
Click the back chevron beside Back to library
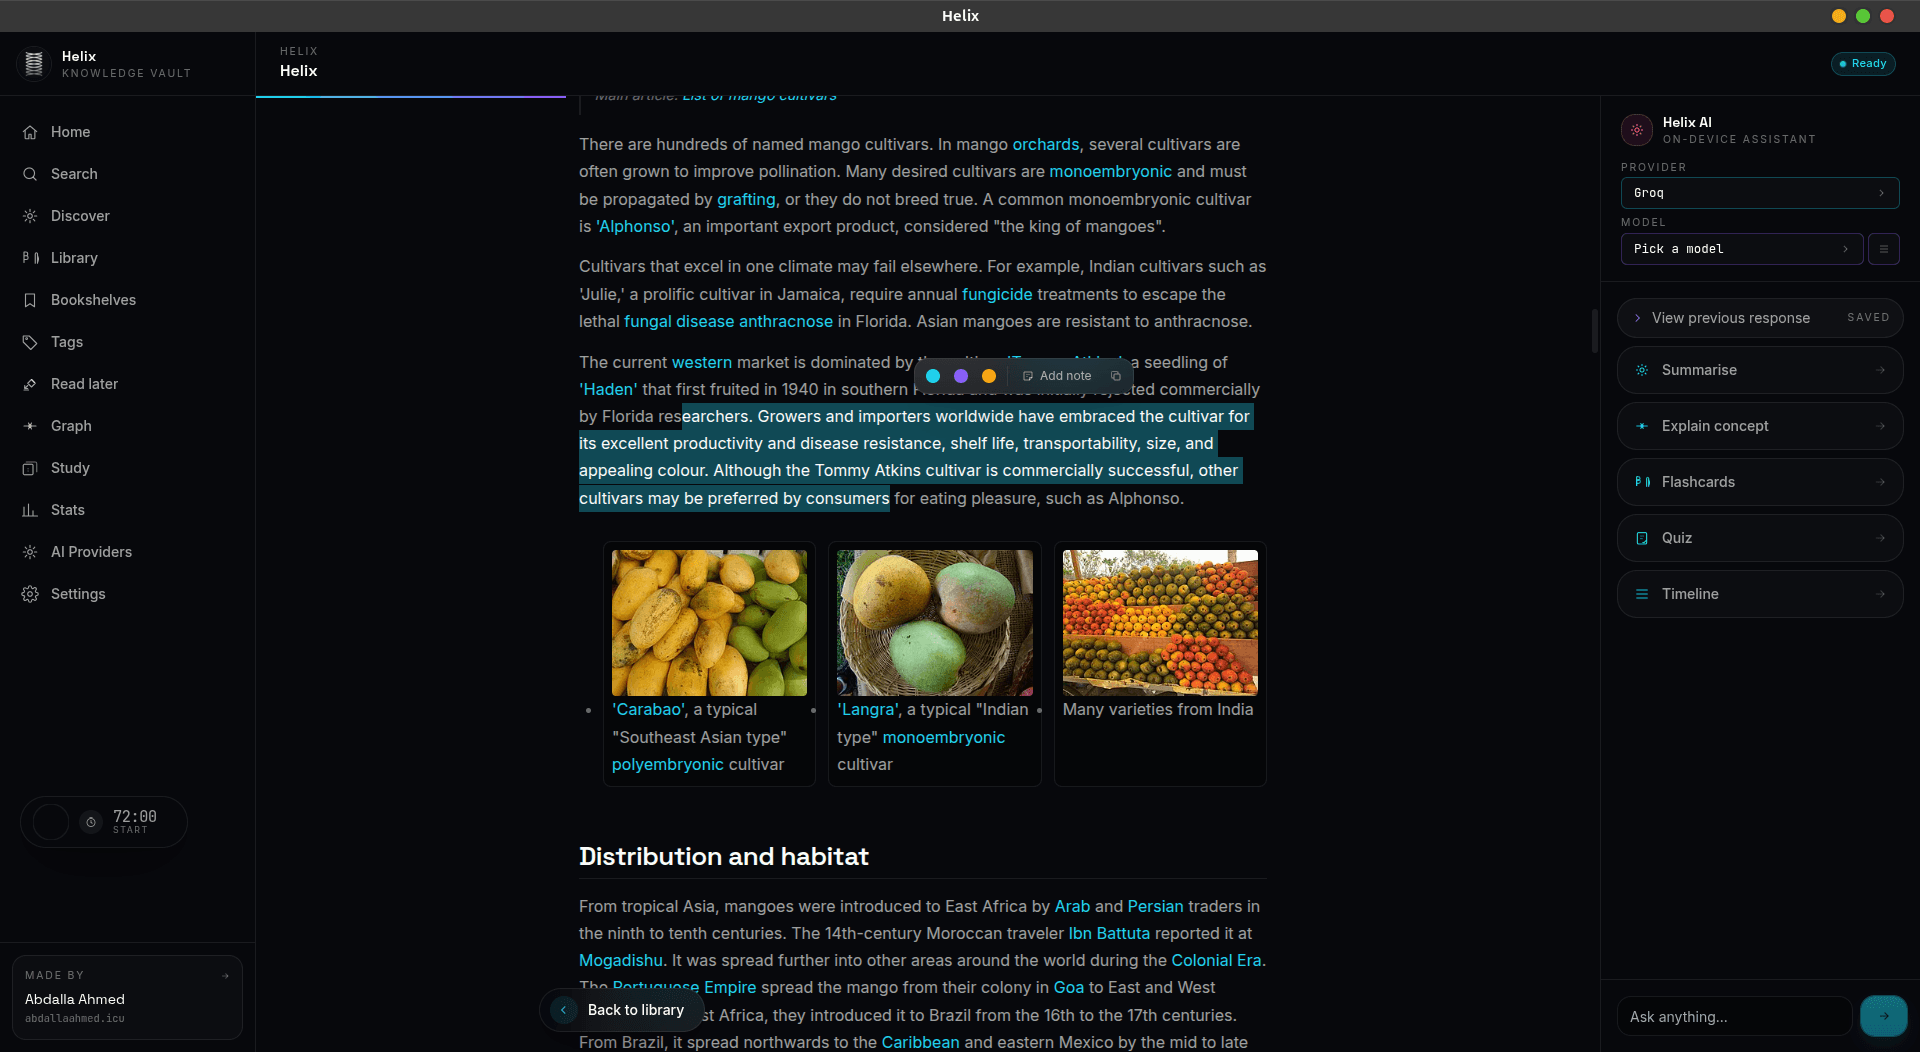(x=564, y=1010)
